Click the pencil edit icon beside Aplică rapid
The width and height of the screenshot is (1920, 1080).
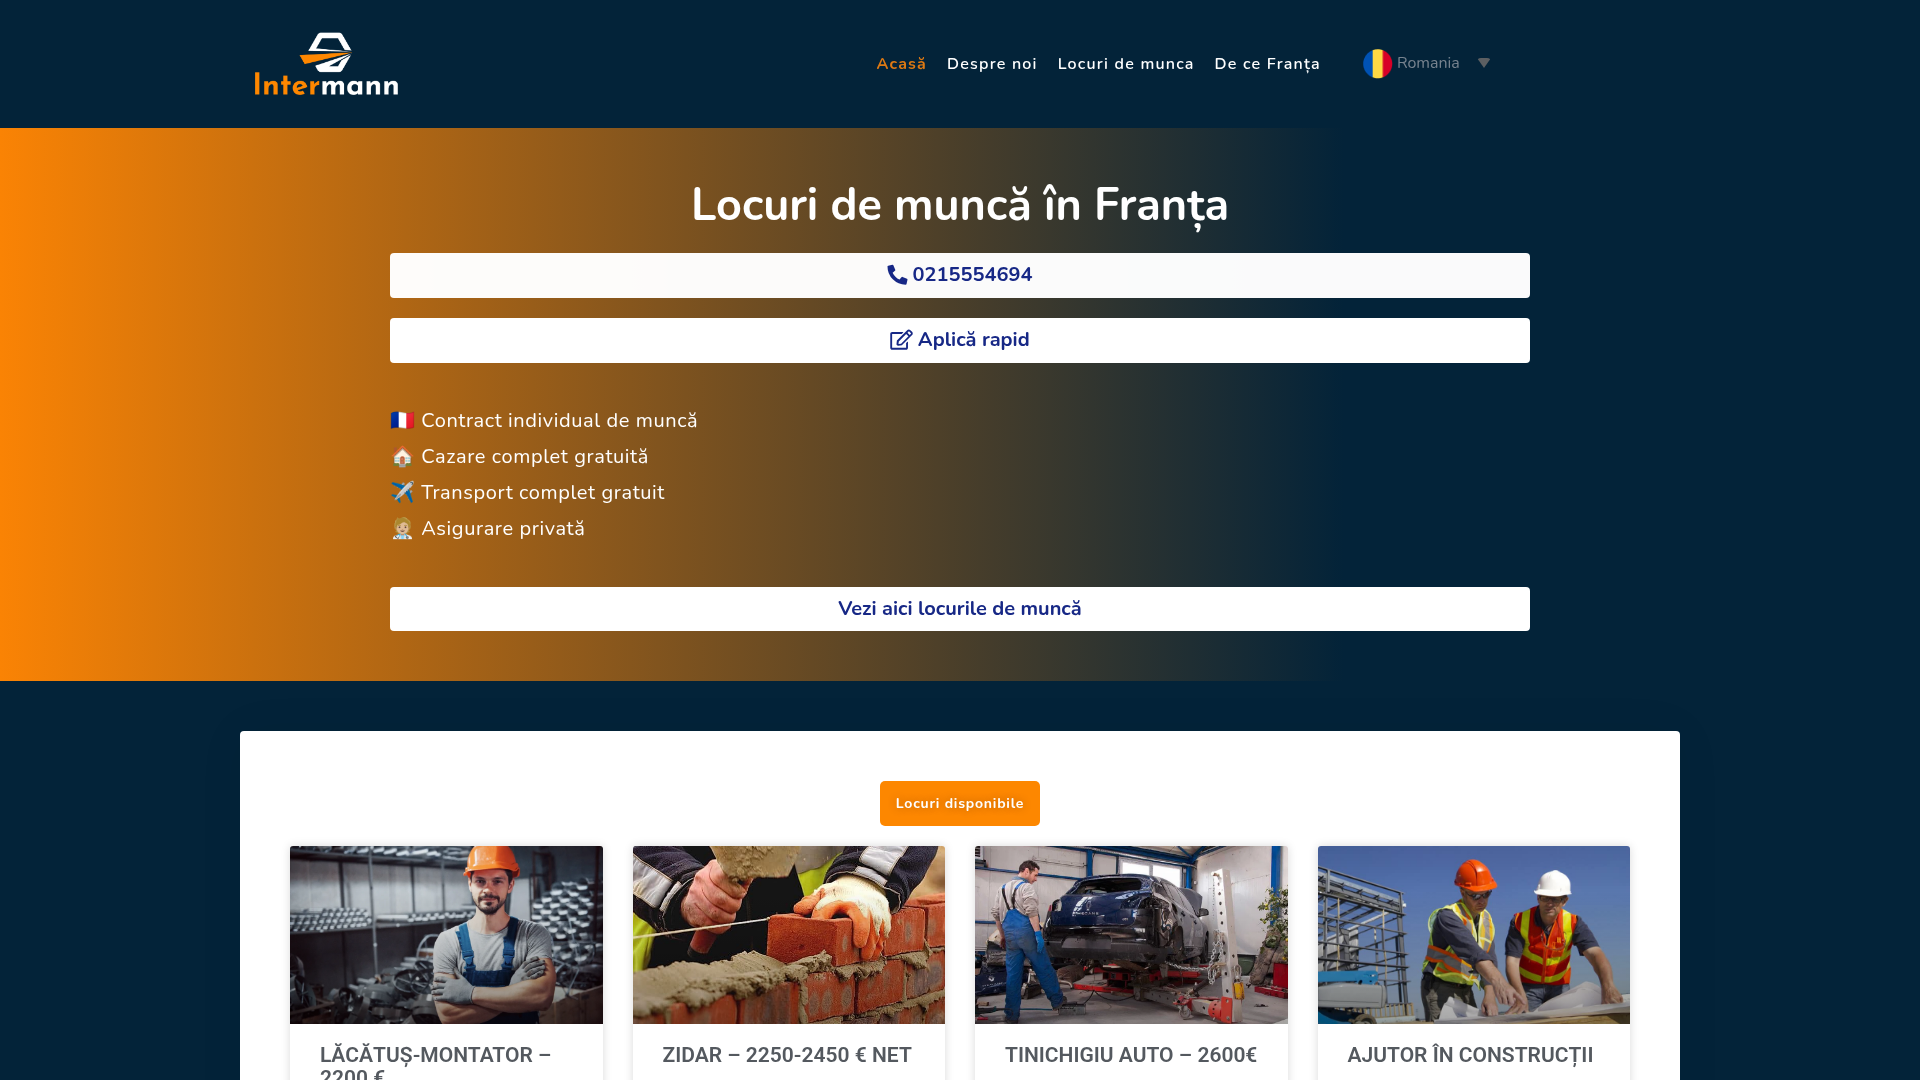point(901,340)
